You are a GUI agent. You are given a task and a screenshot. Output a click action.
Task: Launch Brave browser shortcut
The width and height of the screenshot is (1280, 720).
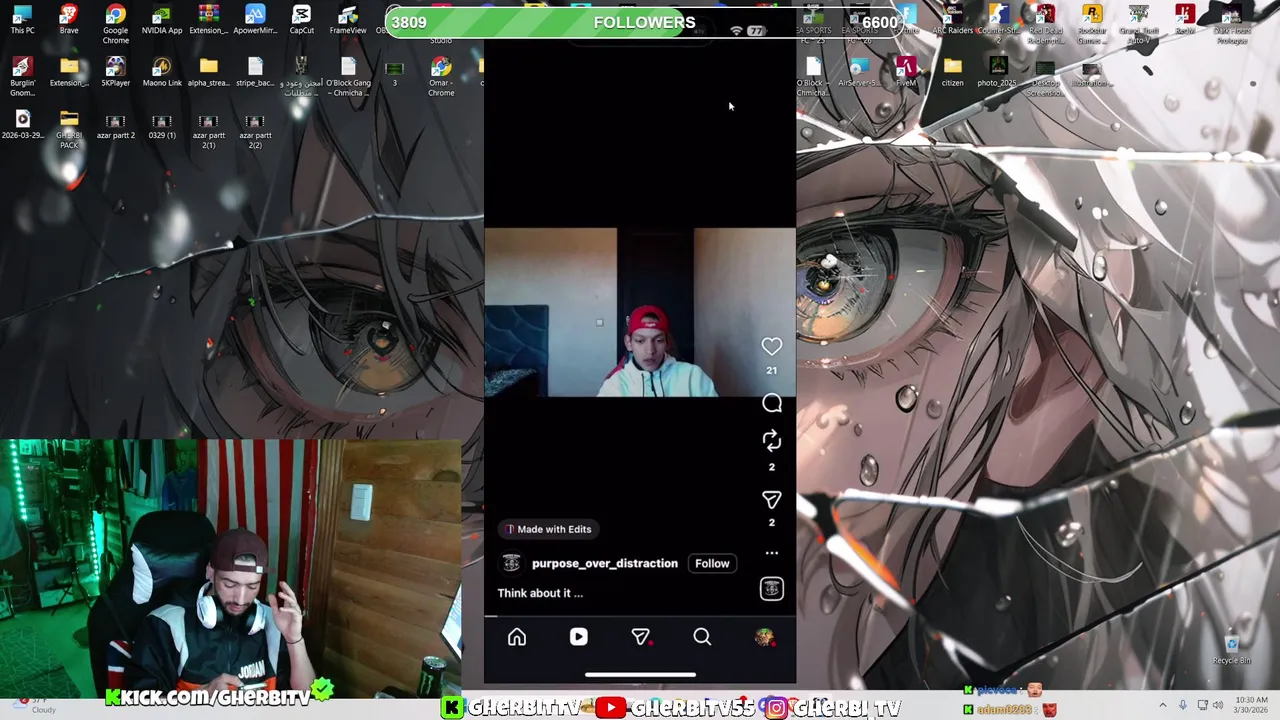(x=68, y=20)
